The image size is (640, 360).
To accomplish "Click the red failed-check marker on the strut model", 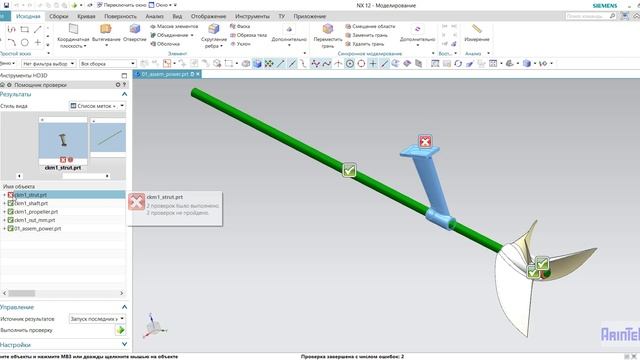I will [425, 142].
